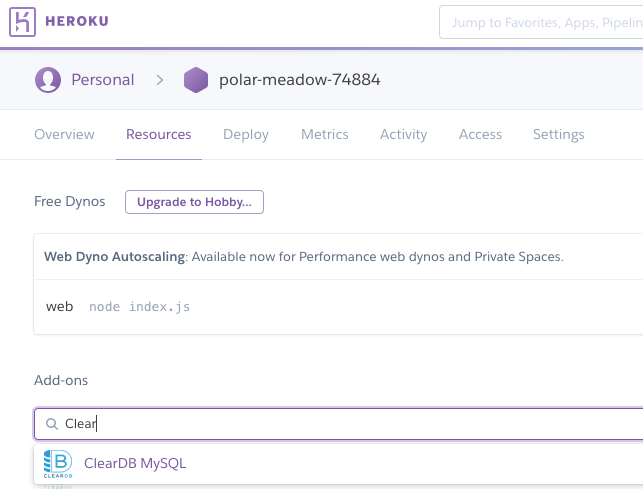The image size is (643, 489).
Task: Click the HEROKU wordmark text
Action: [x=77, y=21]
